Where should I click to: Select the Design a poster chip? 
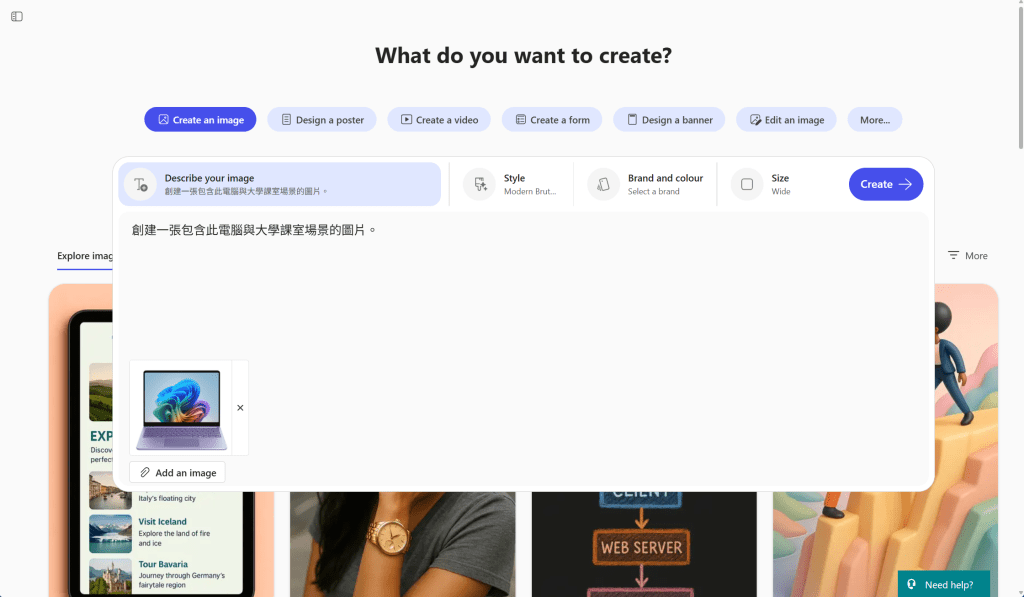click(x=322, y=120)
